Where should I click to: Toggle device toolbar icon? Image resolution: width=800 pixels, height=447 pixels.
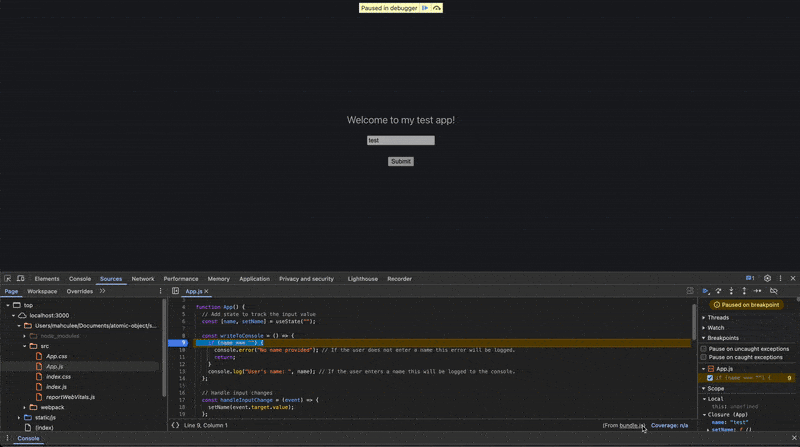pos(20,279)
